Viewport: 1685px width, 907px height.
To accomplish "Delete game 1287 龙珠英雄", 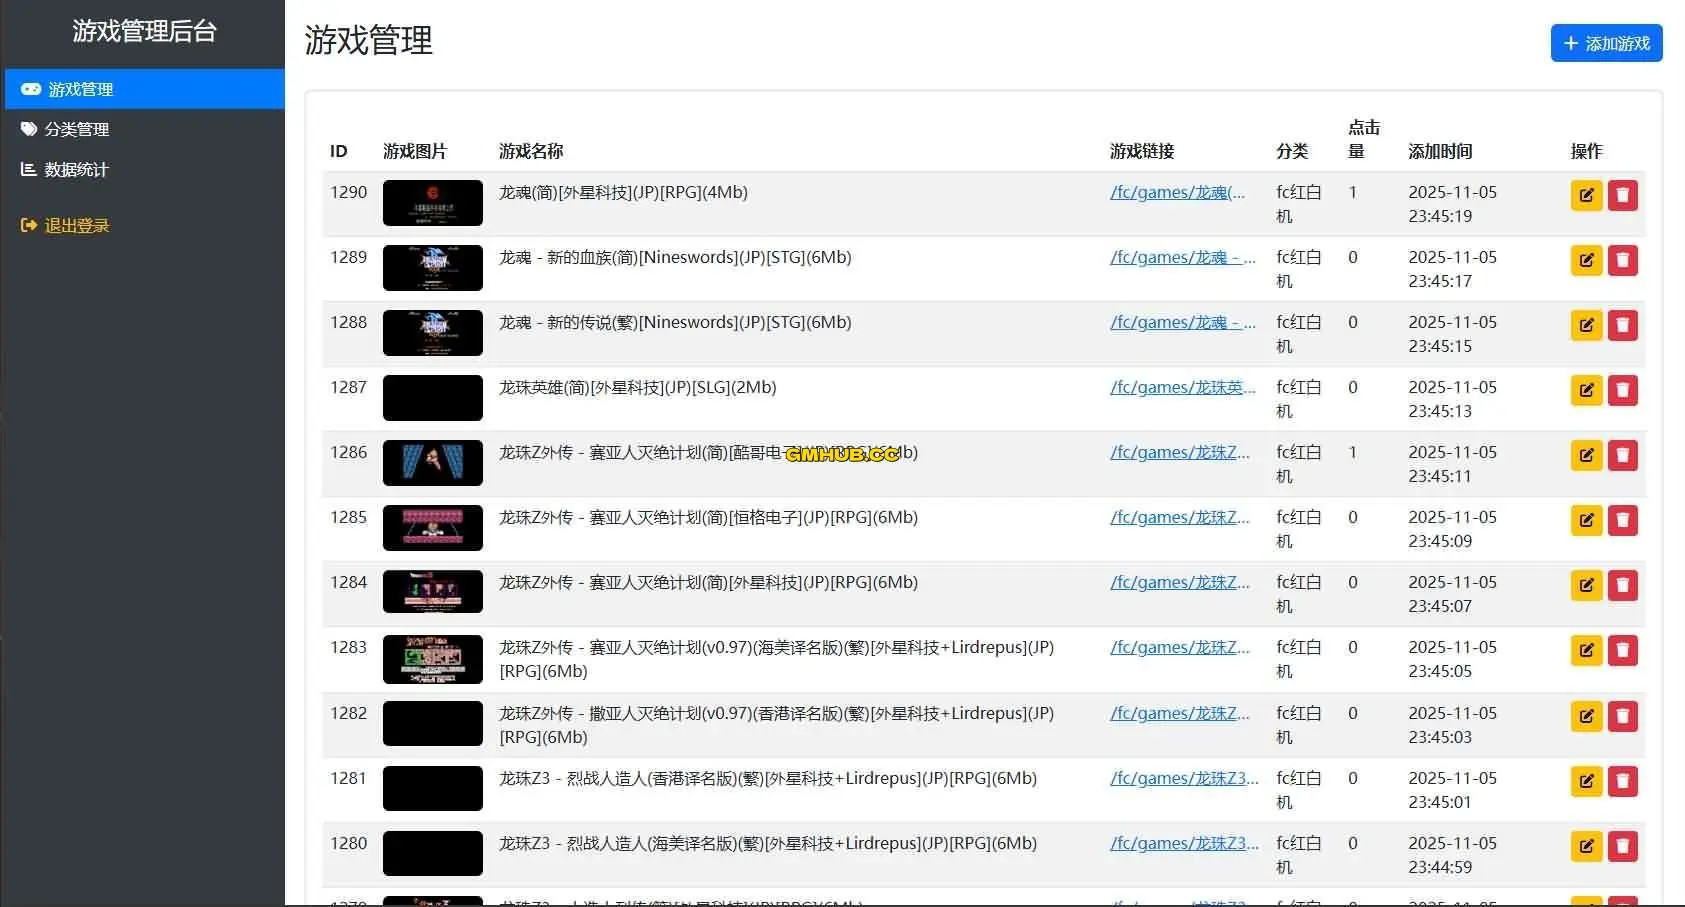I will (1622, 390).
